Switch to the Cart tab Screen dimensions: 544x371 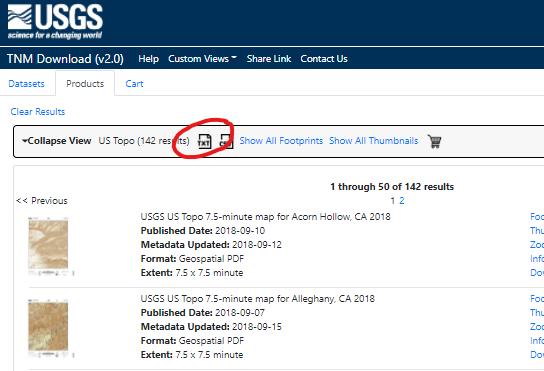(134, 84)
